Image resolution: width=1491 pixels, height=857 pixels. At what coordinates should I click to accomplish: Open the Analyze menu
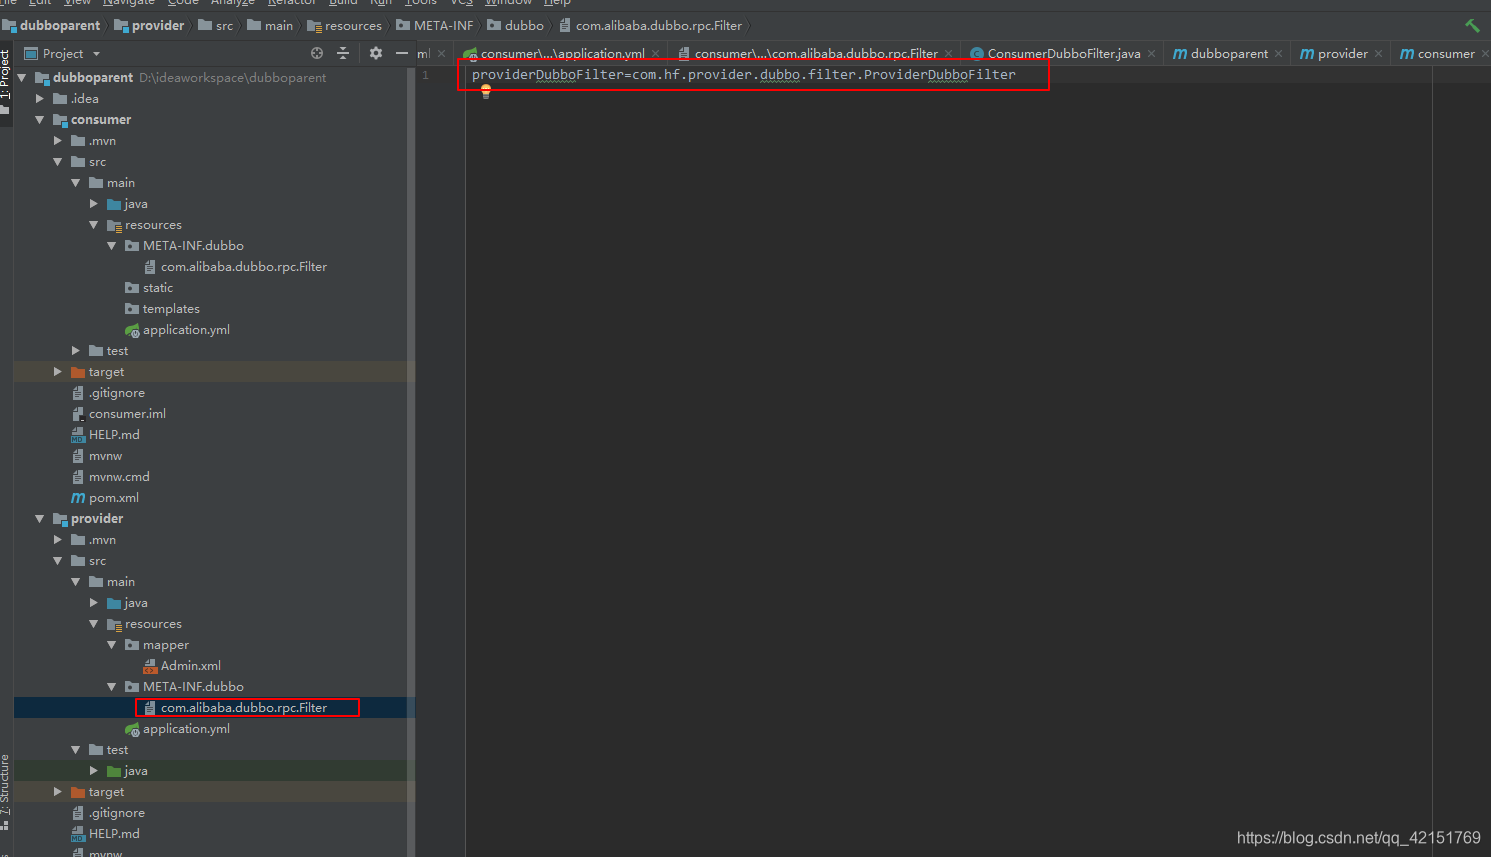pyautogui.click(x=232, y=3)
